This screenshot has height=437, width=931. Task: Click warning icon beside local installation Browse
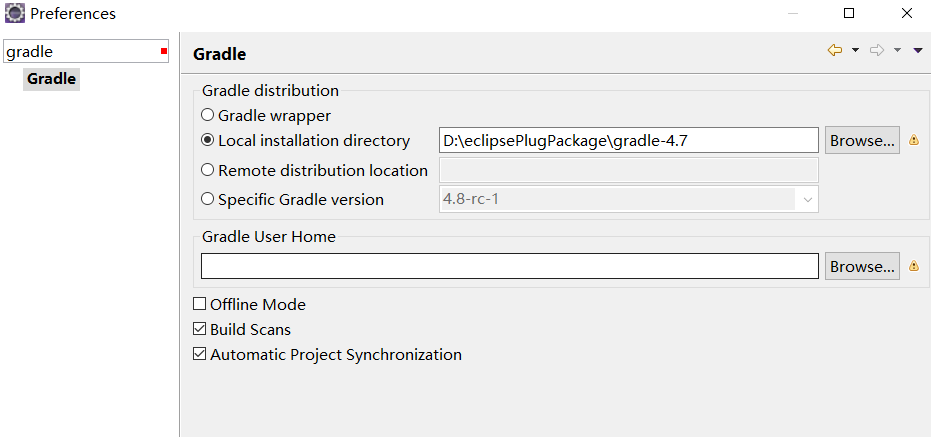click(x=914, y=141)
